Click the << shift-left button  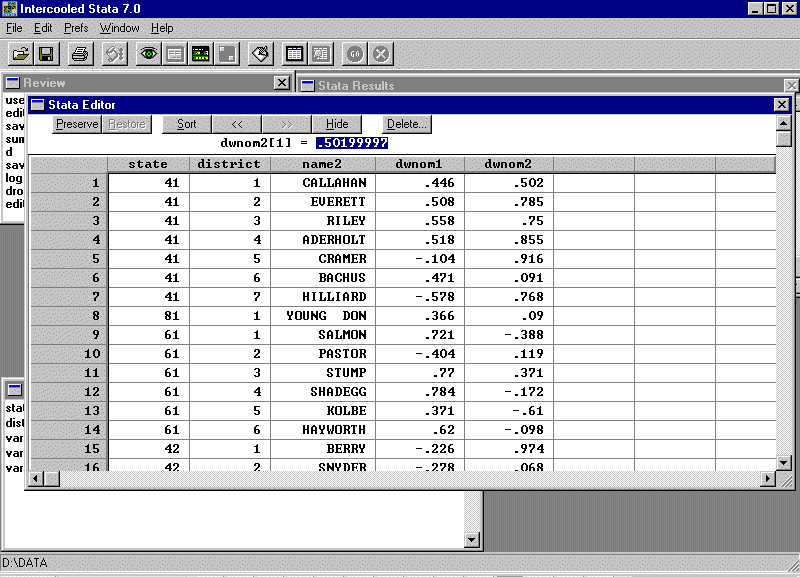click(237, 124)
